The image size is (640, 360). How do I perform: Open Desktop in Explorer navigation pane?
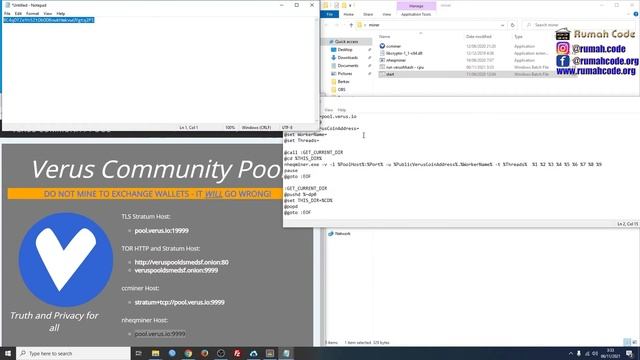[345, 50]
